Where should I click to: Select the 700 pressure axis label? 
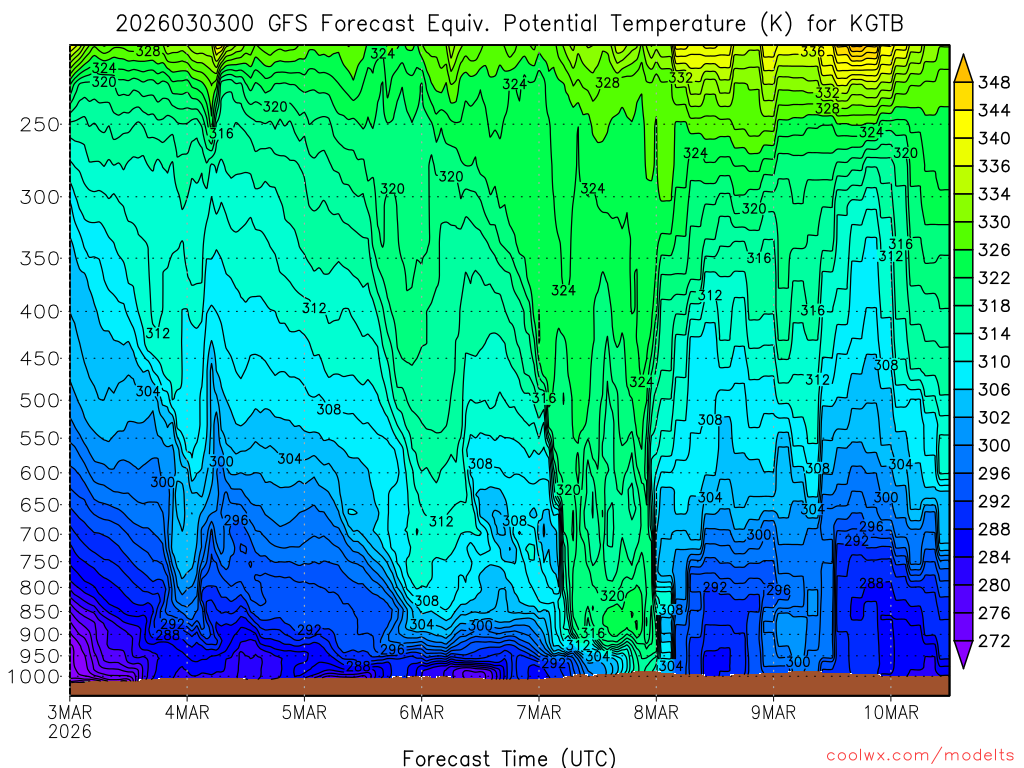(x=40, y=534)
